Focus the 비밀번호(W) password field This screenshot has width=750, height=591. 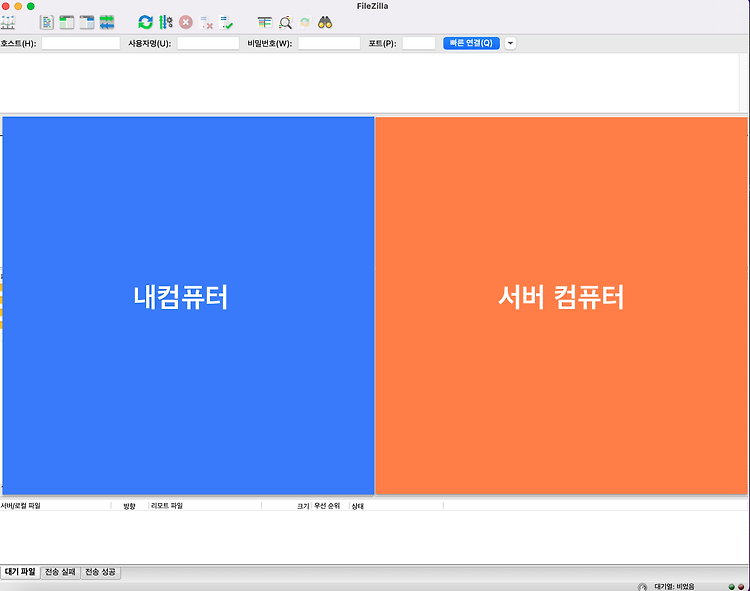click(x=329, y=44)
